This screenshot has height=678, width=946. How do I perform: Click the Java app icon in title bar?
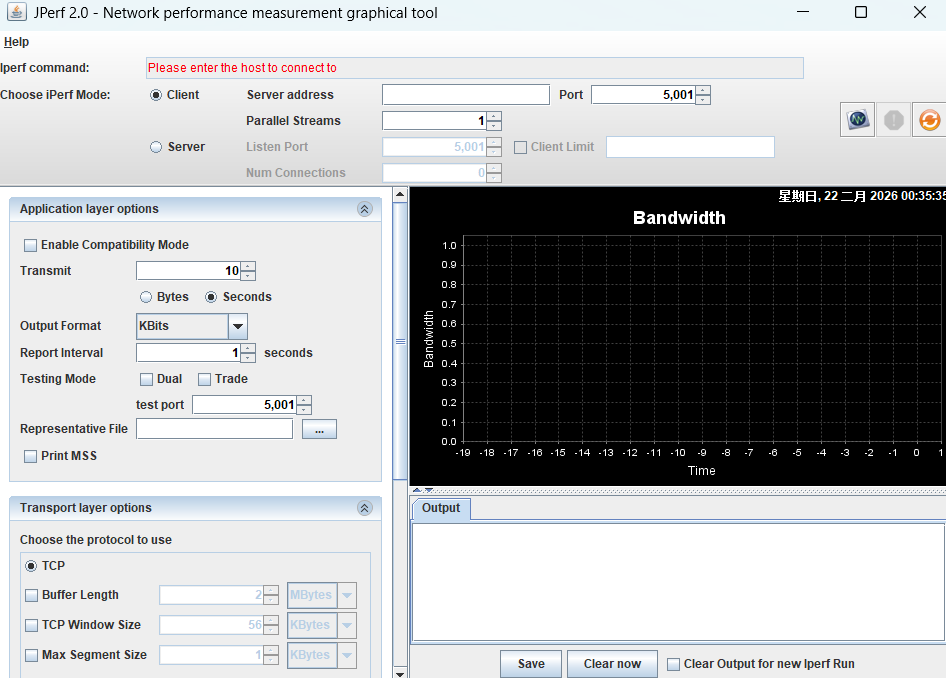pos(16,12)
